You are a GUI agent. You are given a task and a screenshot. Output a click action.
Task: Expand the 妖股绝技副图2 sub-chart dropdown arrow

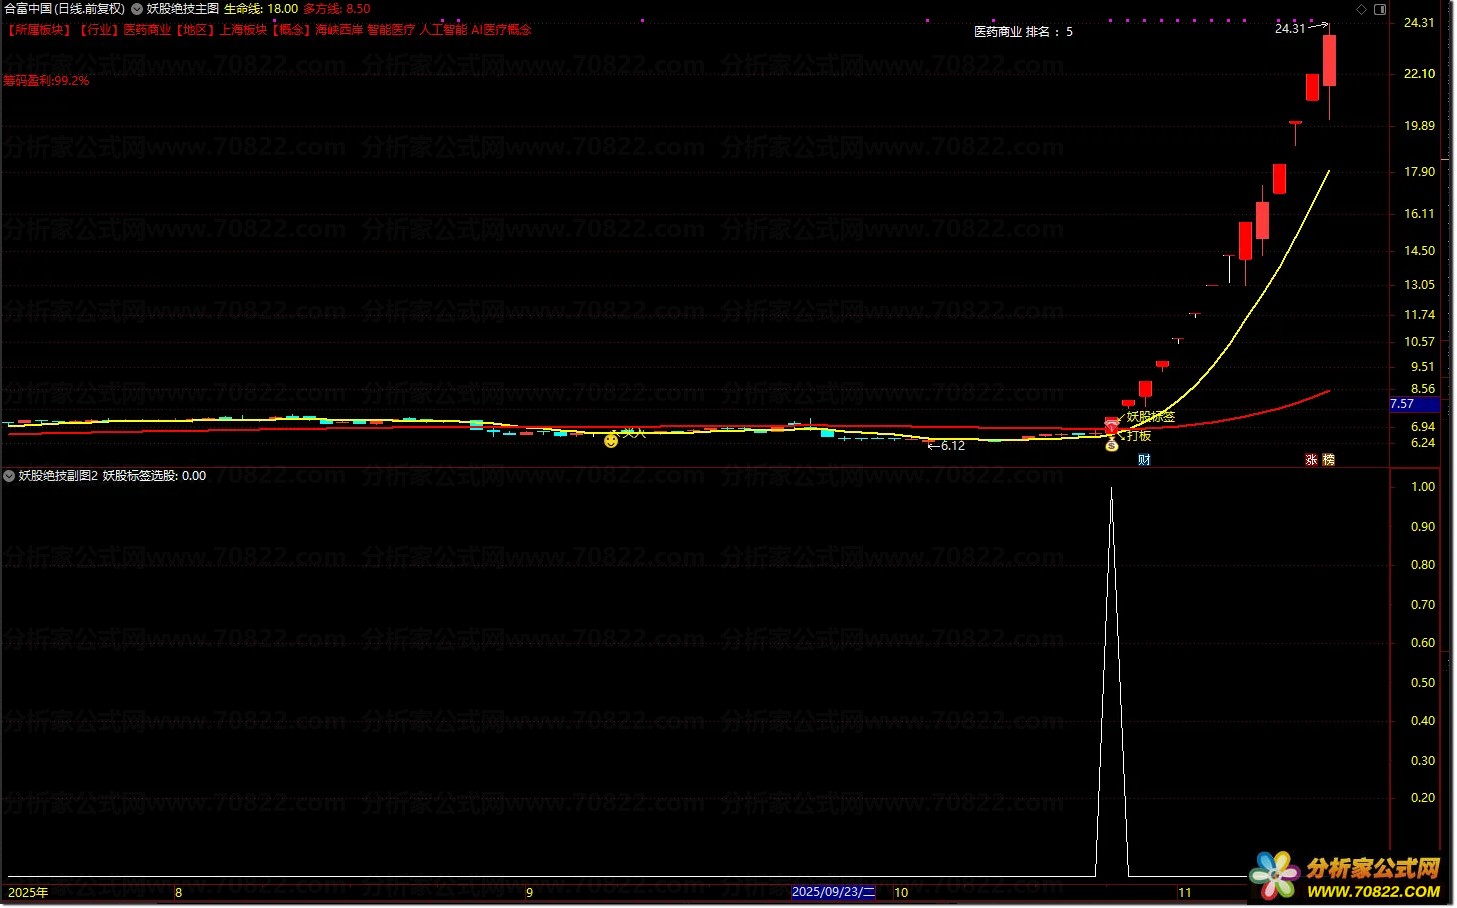[10, 476]
